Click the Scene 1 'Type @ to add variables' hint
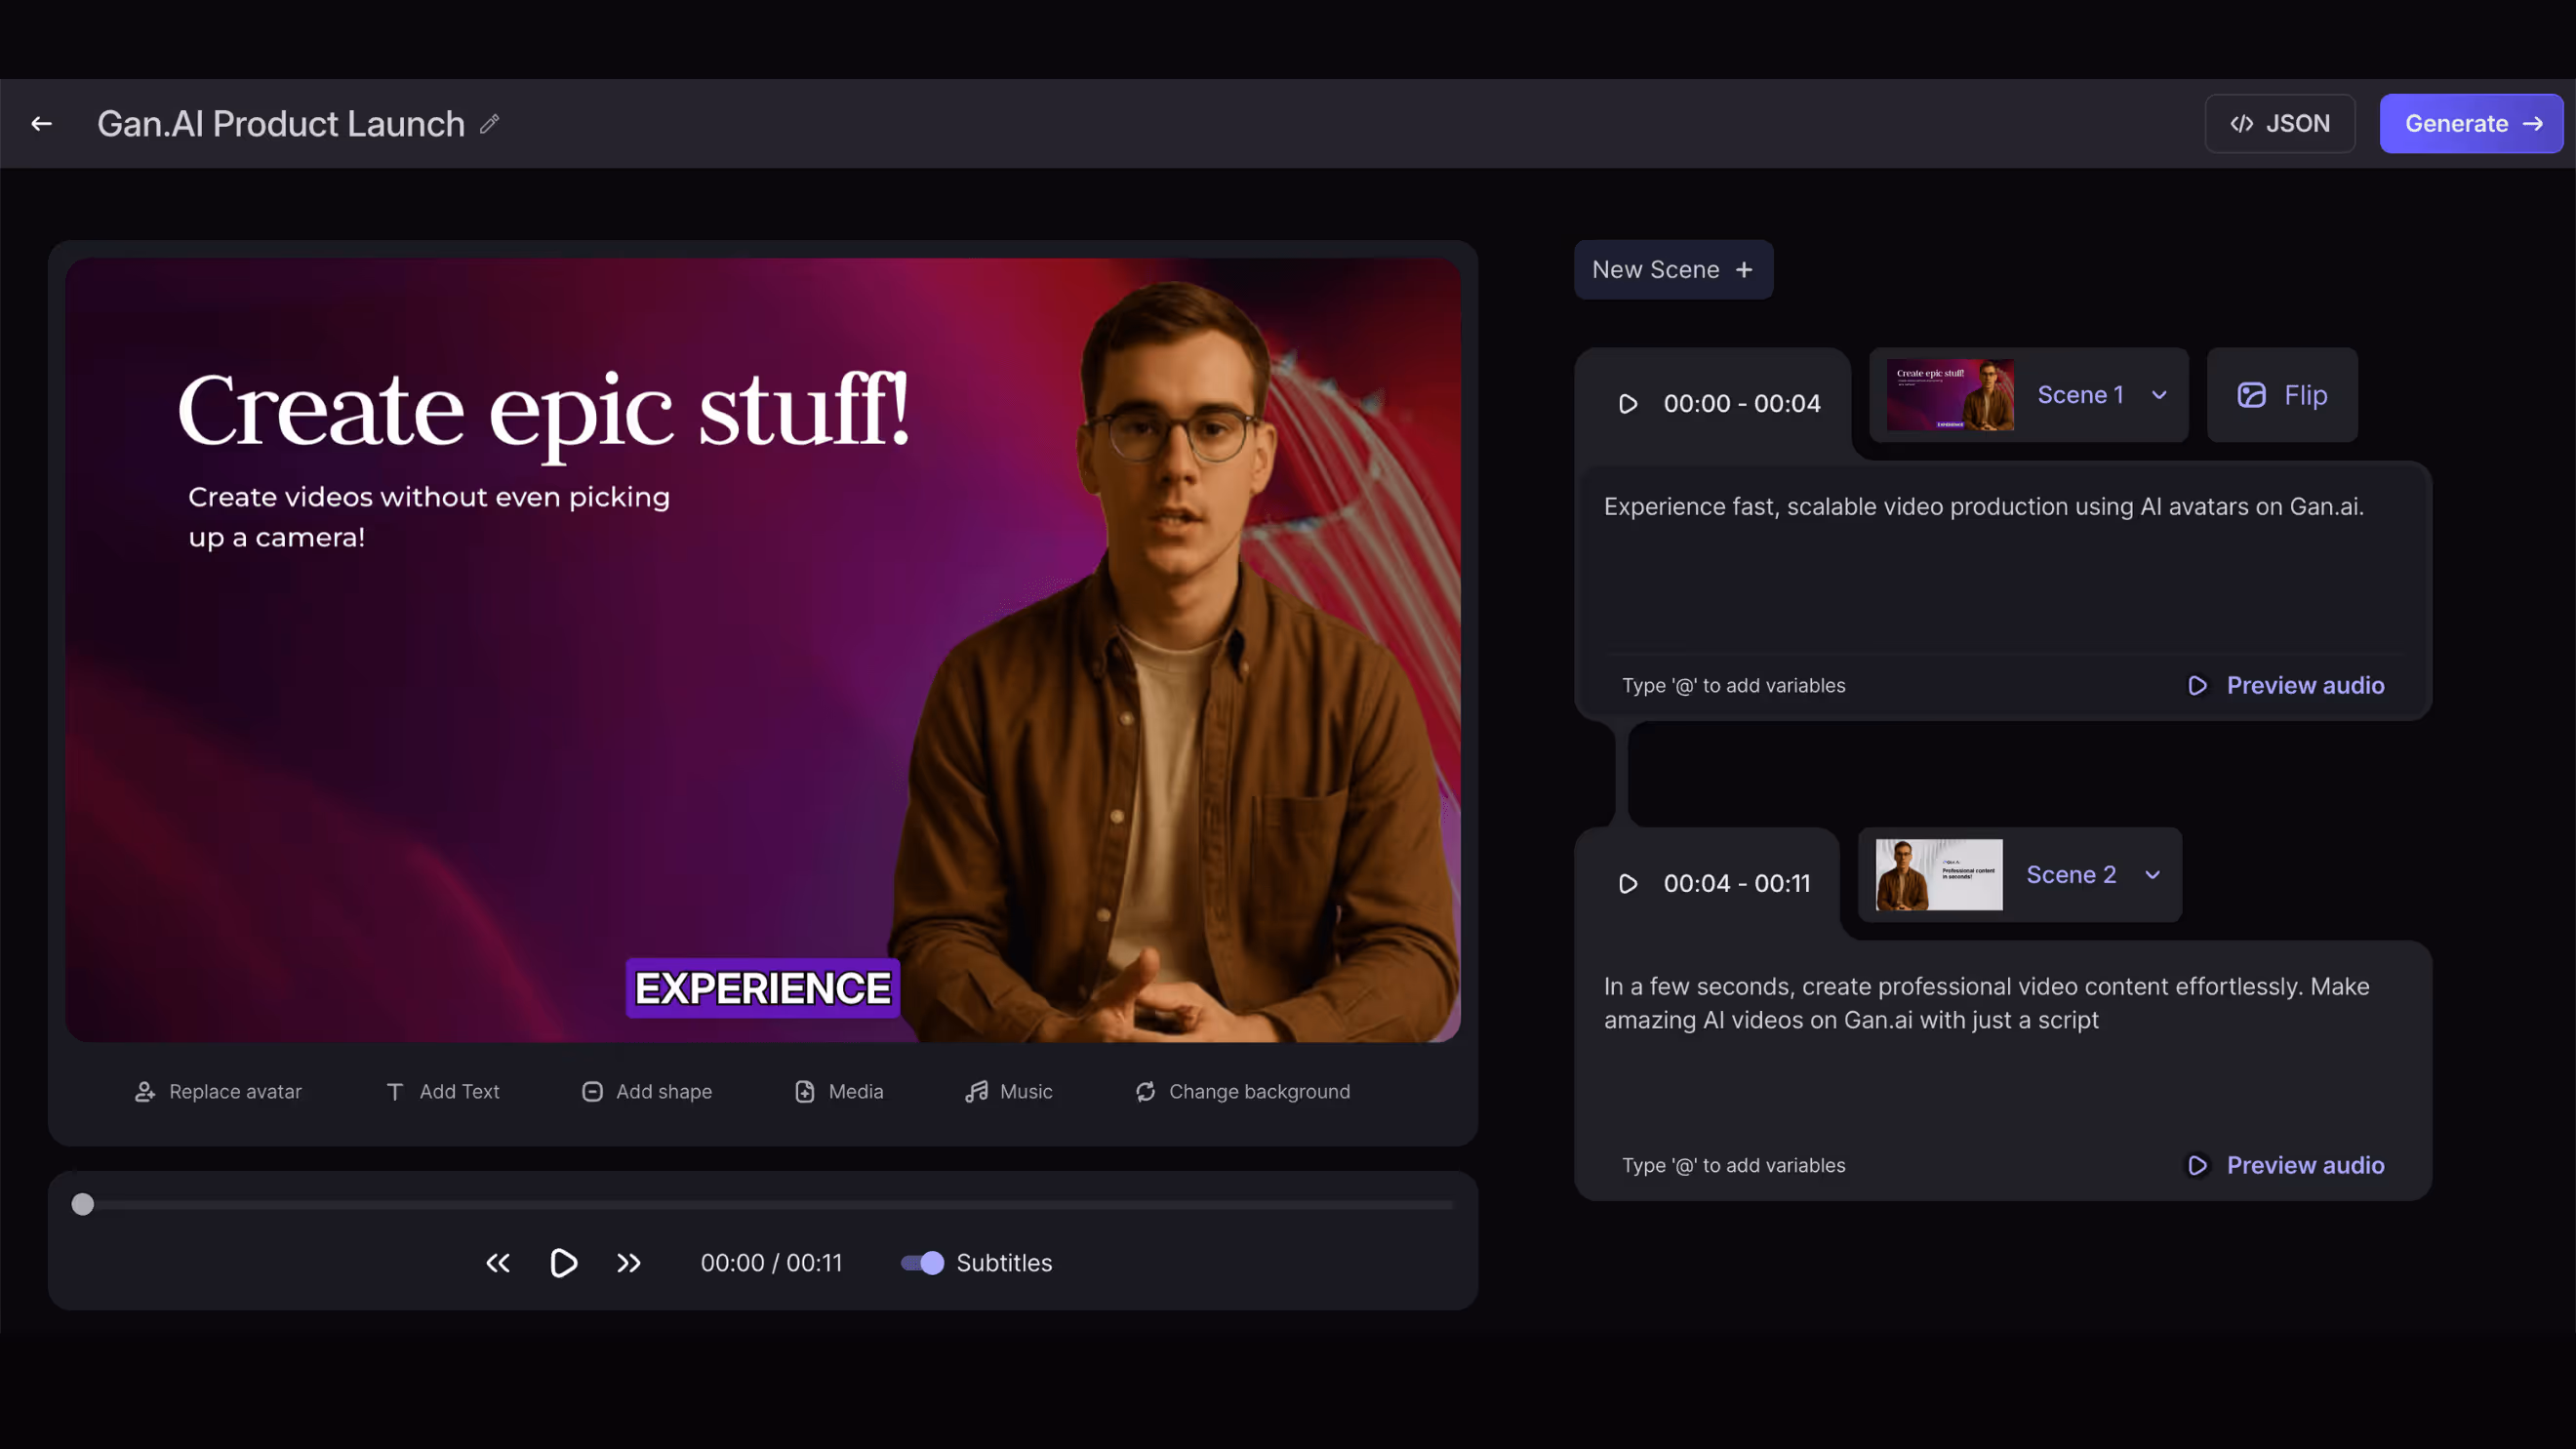 coord(1734,686)
